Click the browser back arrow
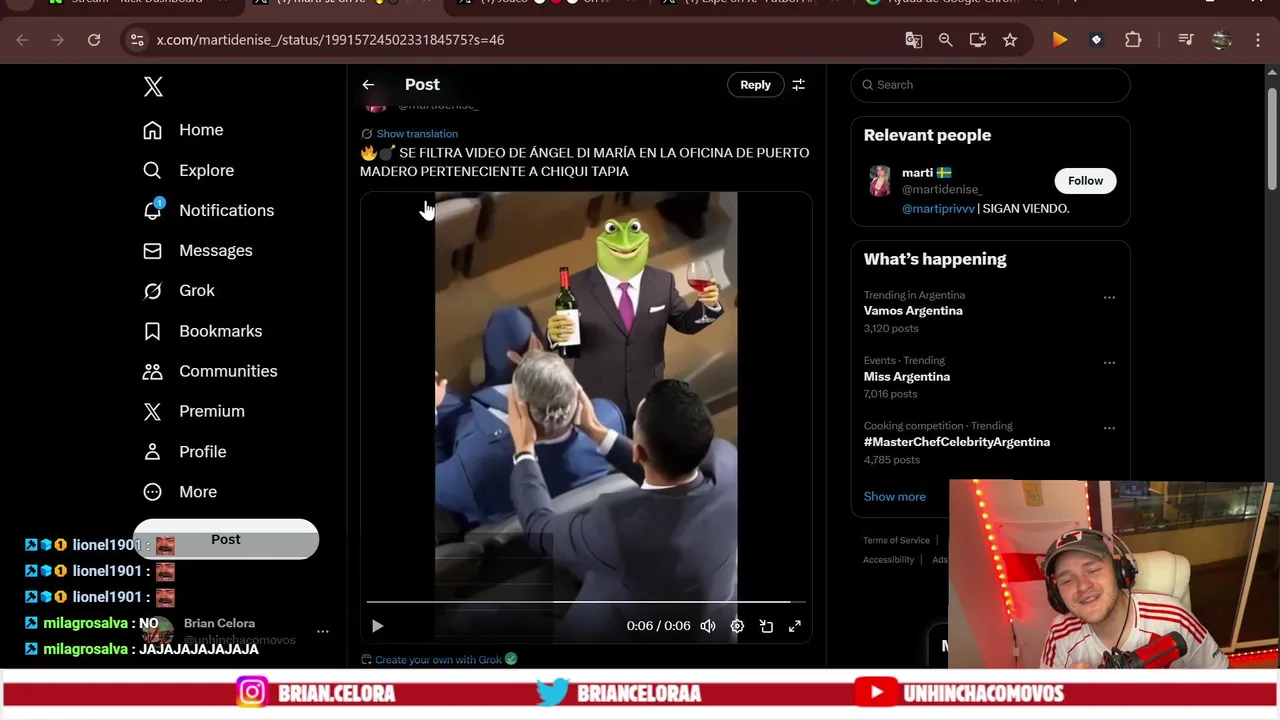The image size is (1280, 720). coord(22,40)
